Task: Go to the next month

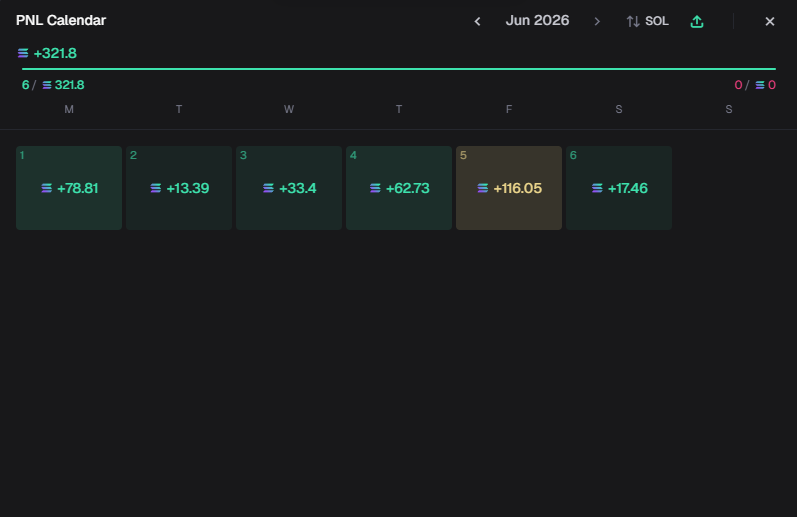Action: pyautogui.click(x=597, y=21)
